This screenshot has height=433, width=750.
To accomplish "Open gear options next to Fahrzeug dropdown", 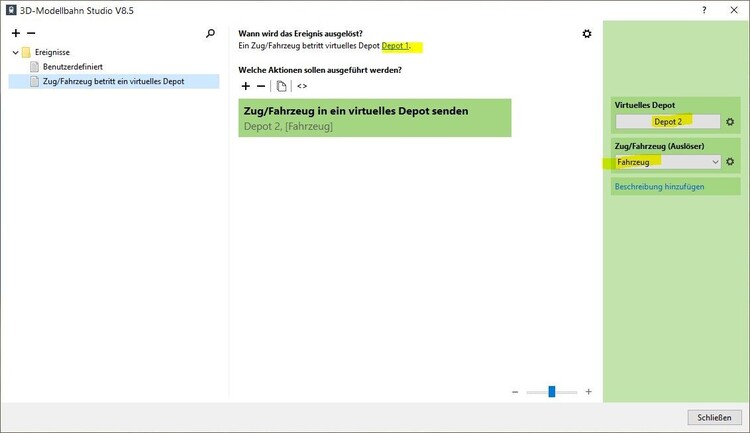I will coord(730,162).
